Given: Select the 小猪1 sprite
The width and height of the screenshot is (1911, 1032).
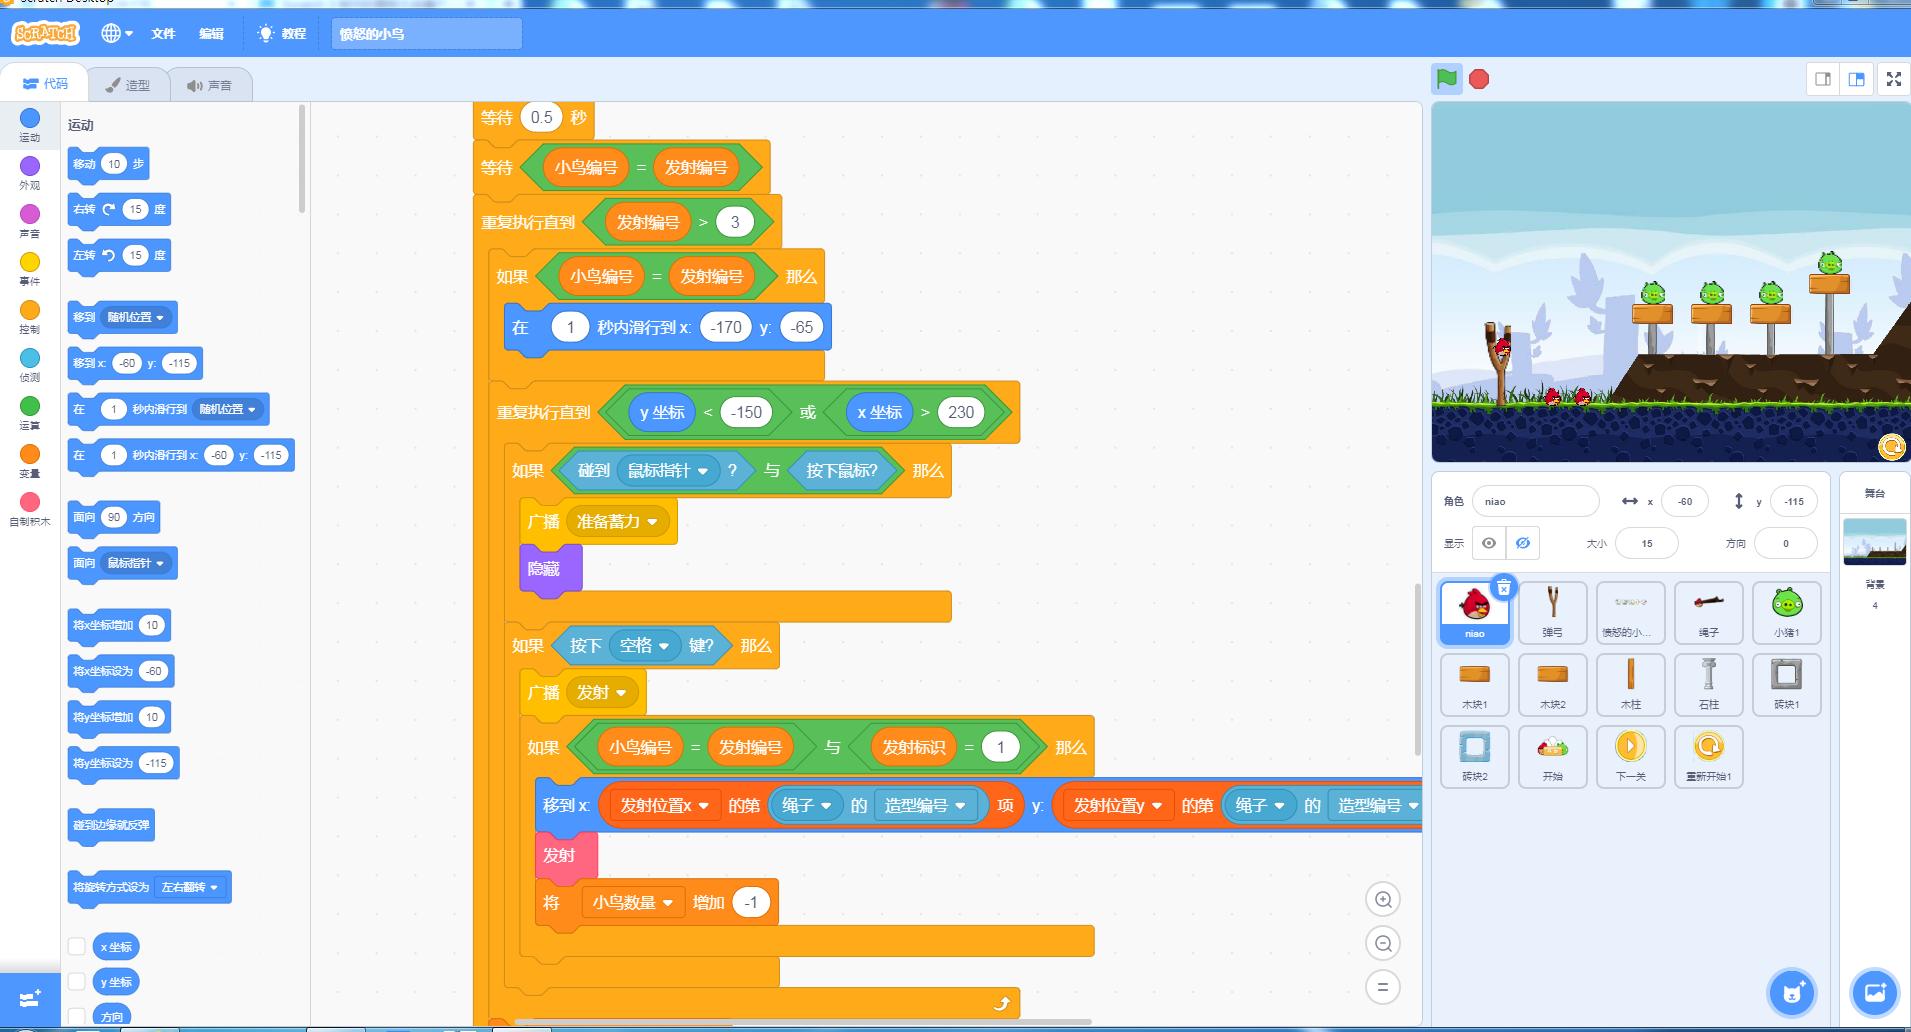Looking at the screenshot, I should tap(1787, 612).
